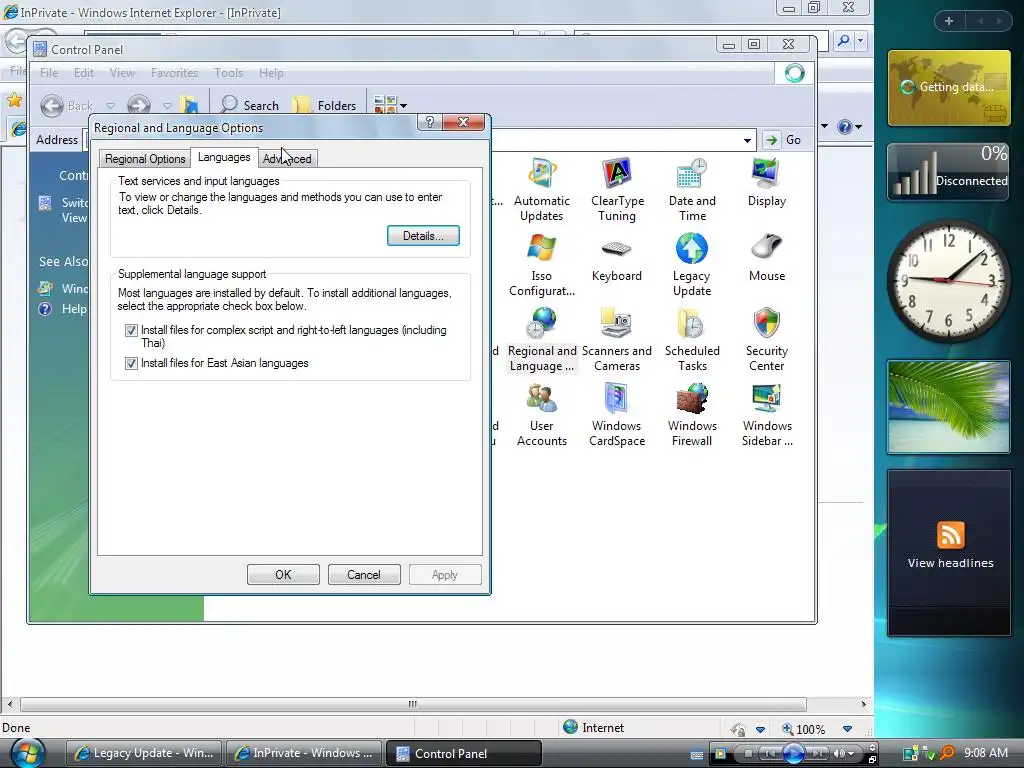Select the Languages tab
The height and width of the screenshot is (768, 1024).
[x=224, y=157]
